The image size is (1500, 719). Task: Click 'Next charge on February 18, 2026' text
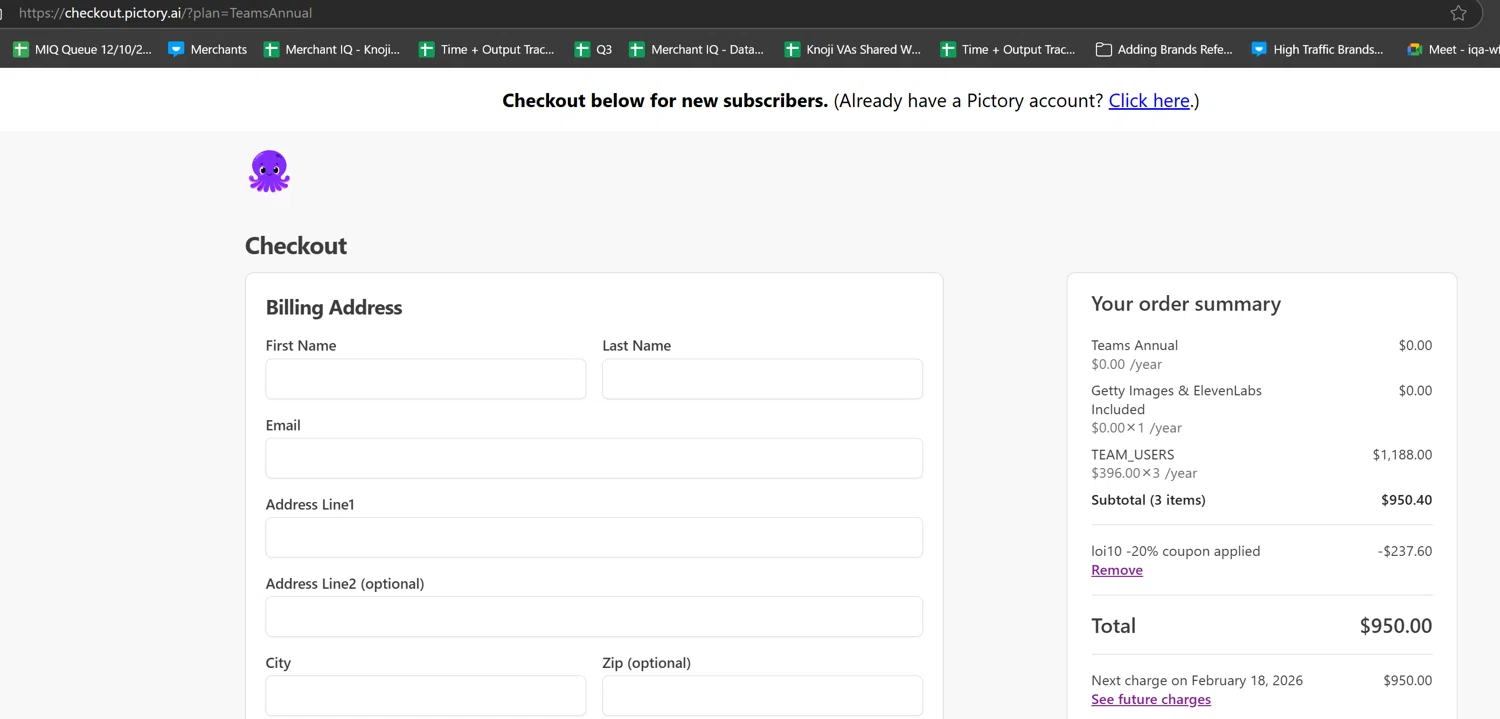pyautogui.click(x=1197, y=680)
